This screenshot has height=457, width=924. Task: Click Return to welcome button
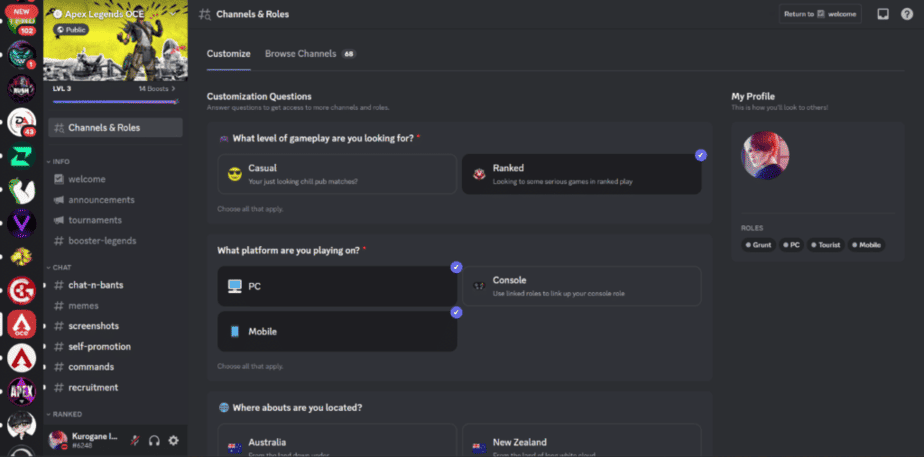820,14
